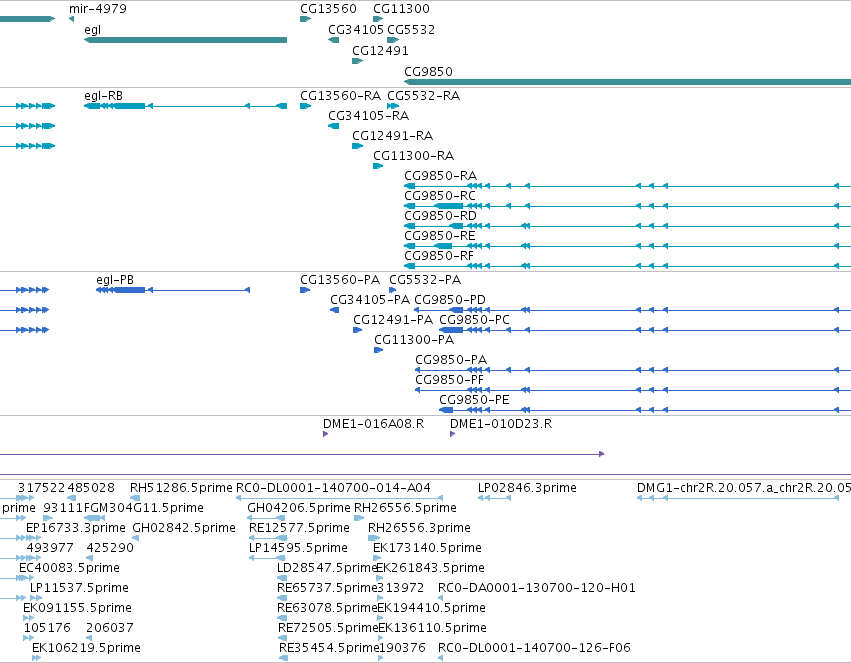Screen dimensions: 851x663
Task: Select the CG9850-PD protein label
Action: (x=450, y=300)
